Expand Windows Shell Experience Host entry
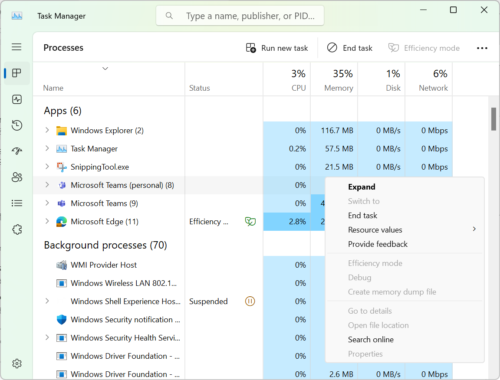500x380 pixels. [x=47, y=301]
